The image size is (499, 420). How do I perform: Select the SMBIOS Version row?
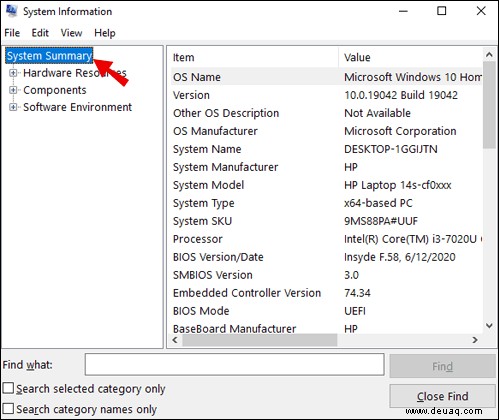pos(326,275)
